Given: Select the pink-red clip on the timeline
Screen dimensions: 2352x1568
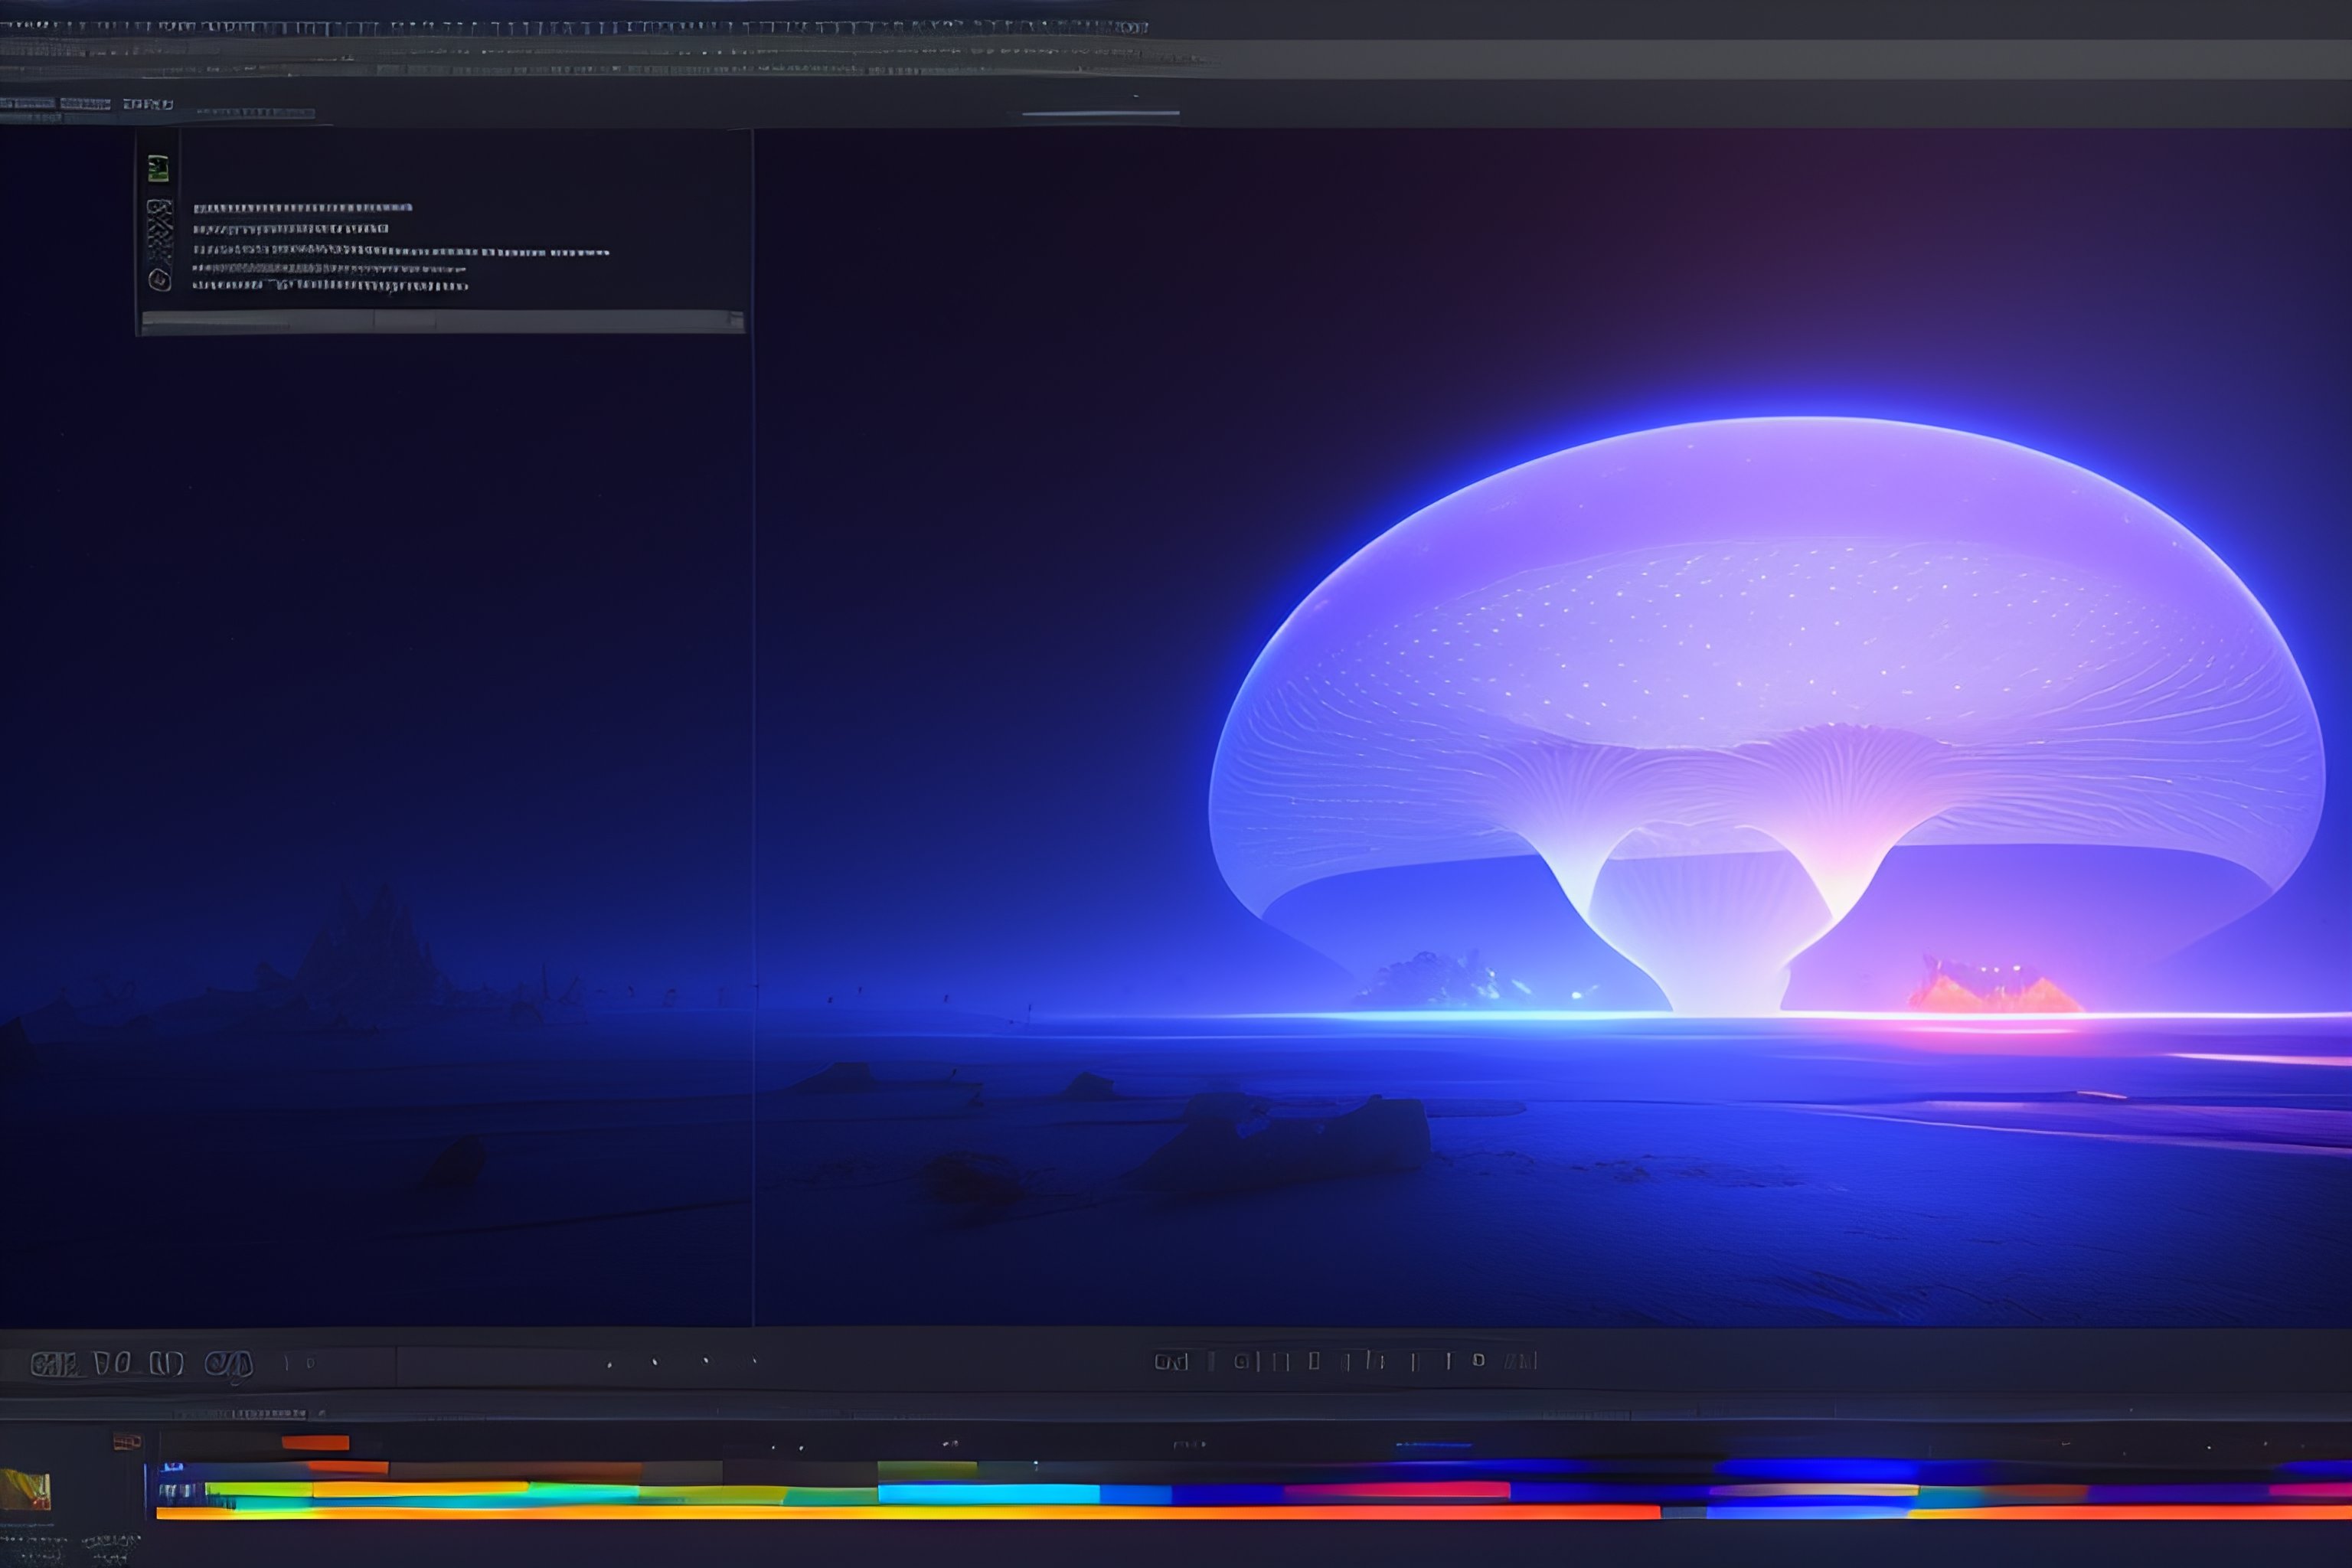Looking at the screenshot, I should coord(1396,1491).
